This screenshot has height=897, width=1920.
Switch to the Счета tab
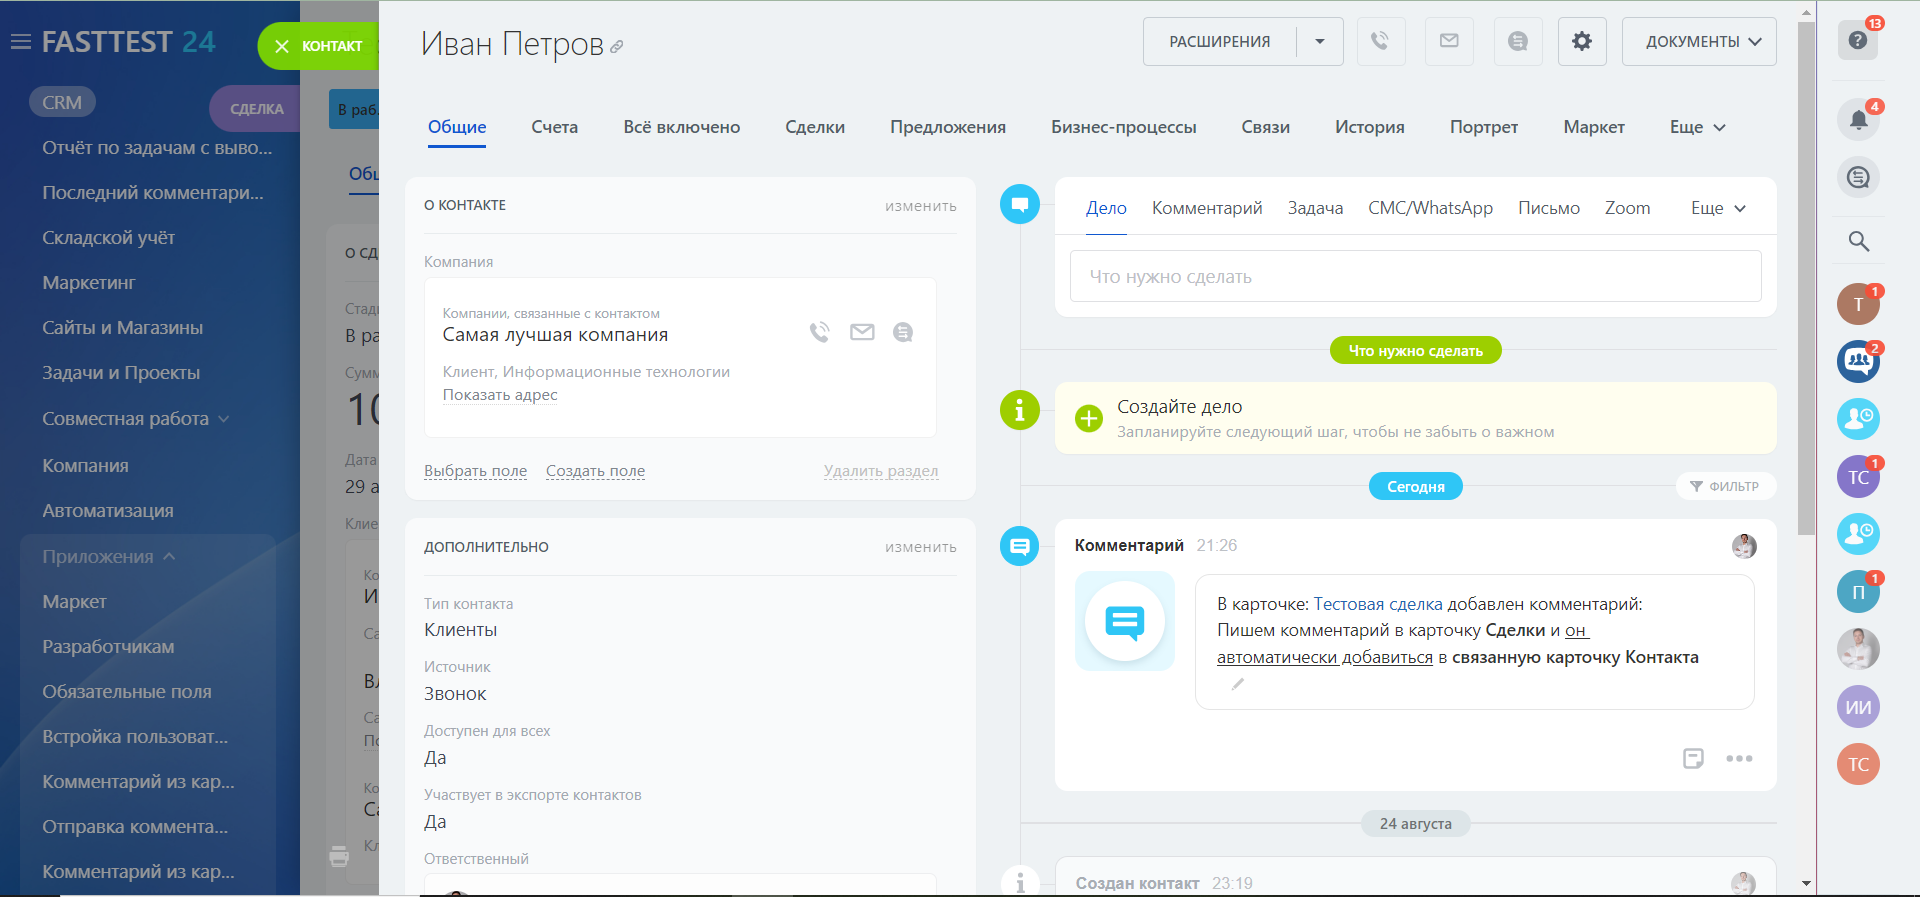(x=555, y=127)
